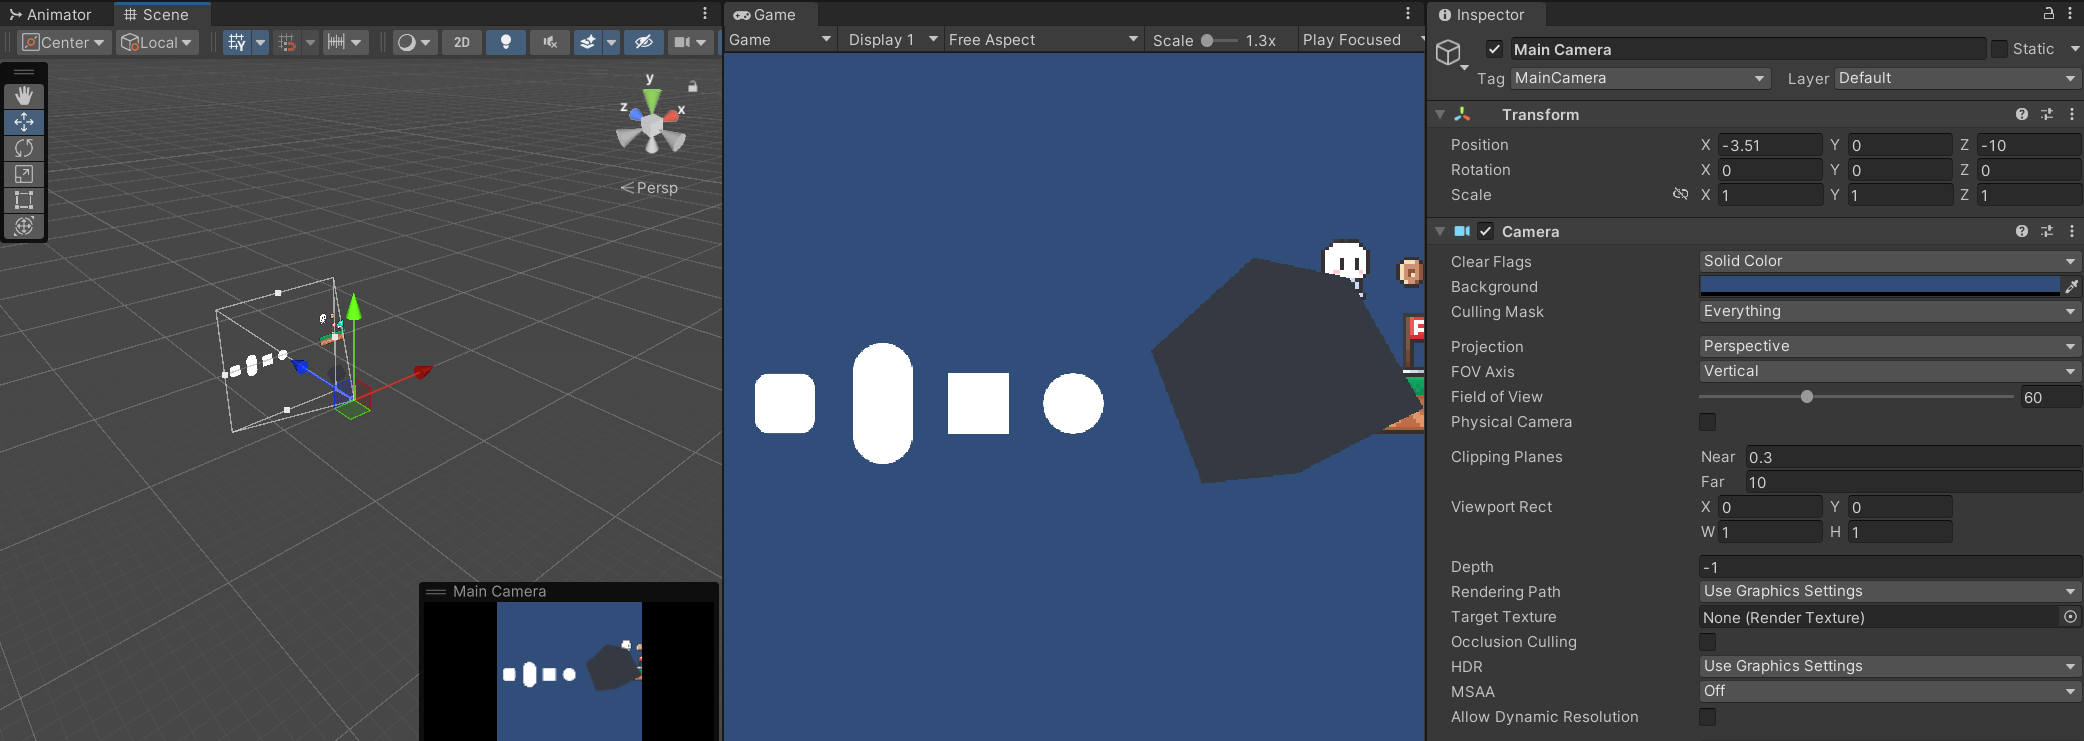Toggle scene lighting lightbulb button
This screenshot has height=741, width=2084.
[506, 42]
